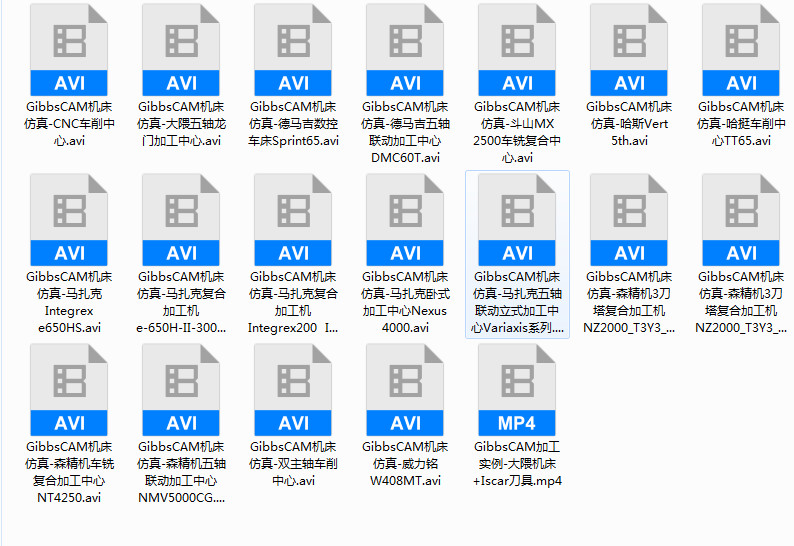Image resolution: width=794 pixels, height=546 pixels.
Task: Select the 大隈五轴龙门加工中心.avi file icon
Action: (x=181, y=50)
